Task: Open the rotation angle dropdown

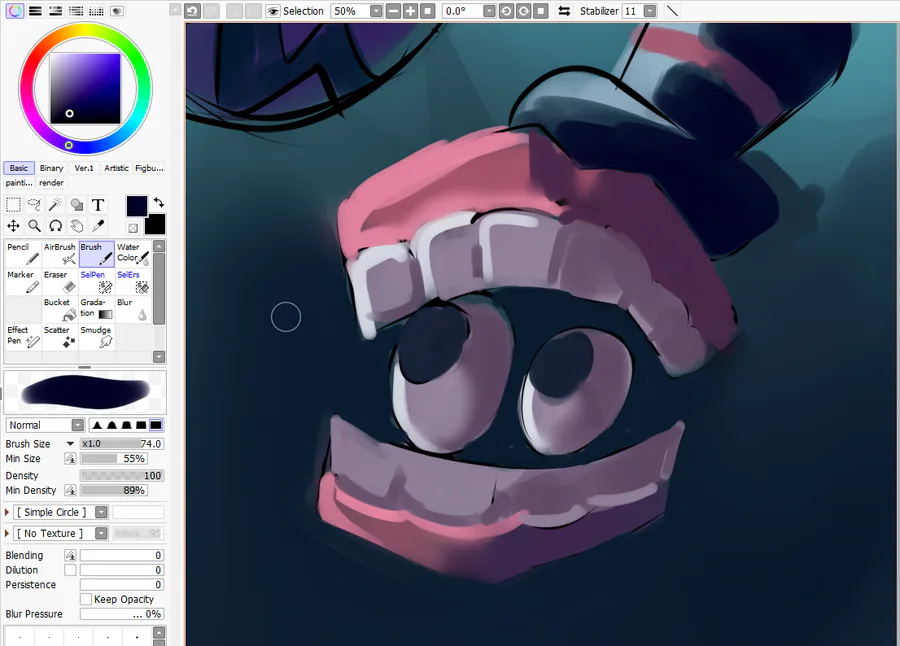Action: pyautogui.click(x=489, y=11)
